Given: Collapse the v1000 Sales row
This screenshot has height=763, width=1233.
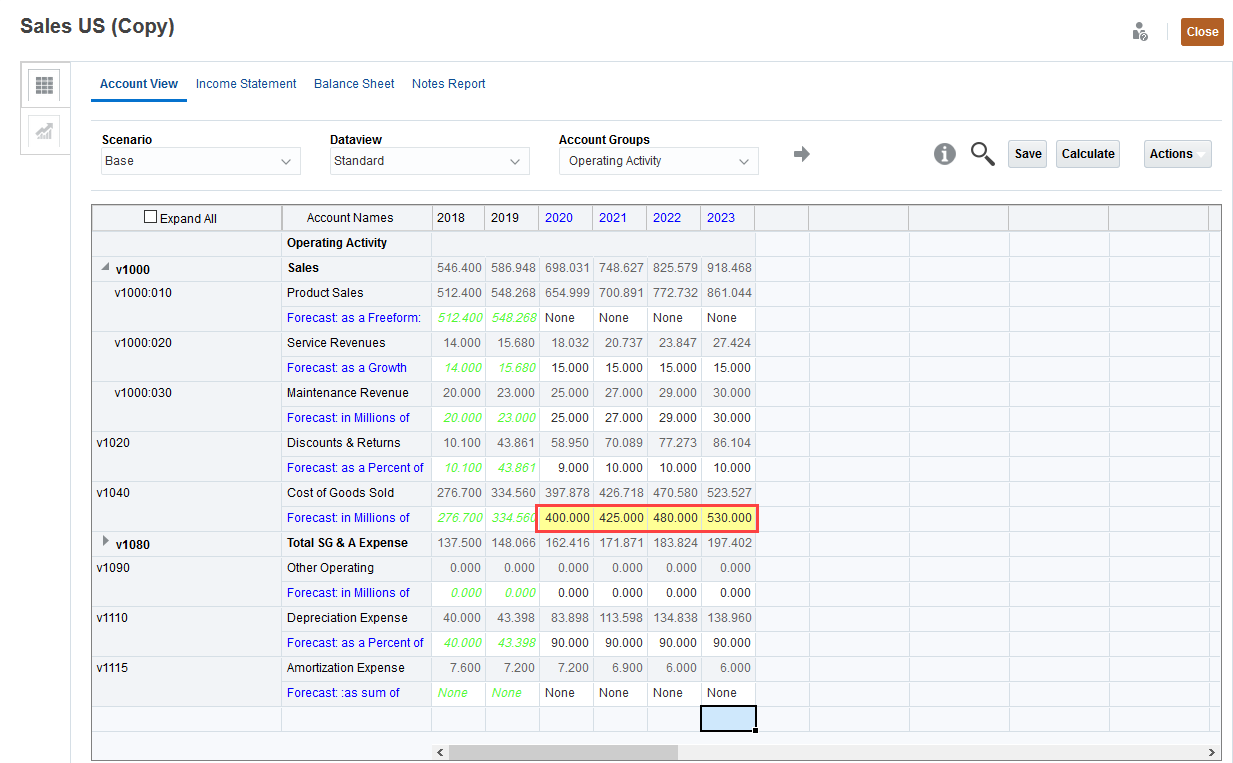Looking at the screenshot, I should pos(104,266).
